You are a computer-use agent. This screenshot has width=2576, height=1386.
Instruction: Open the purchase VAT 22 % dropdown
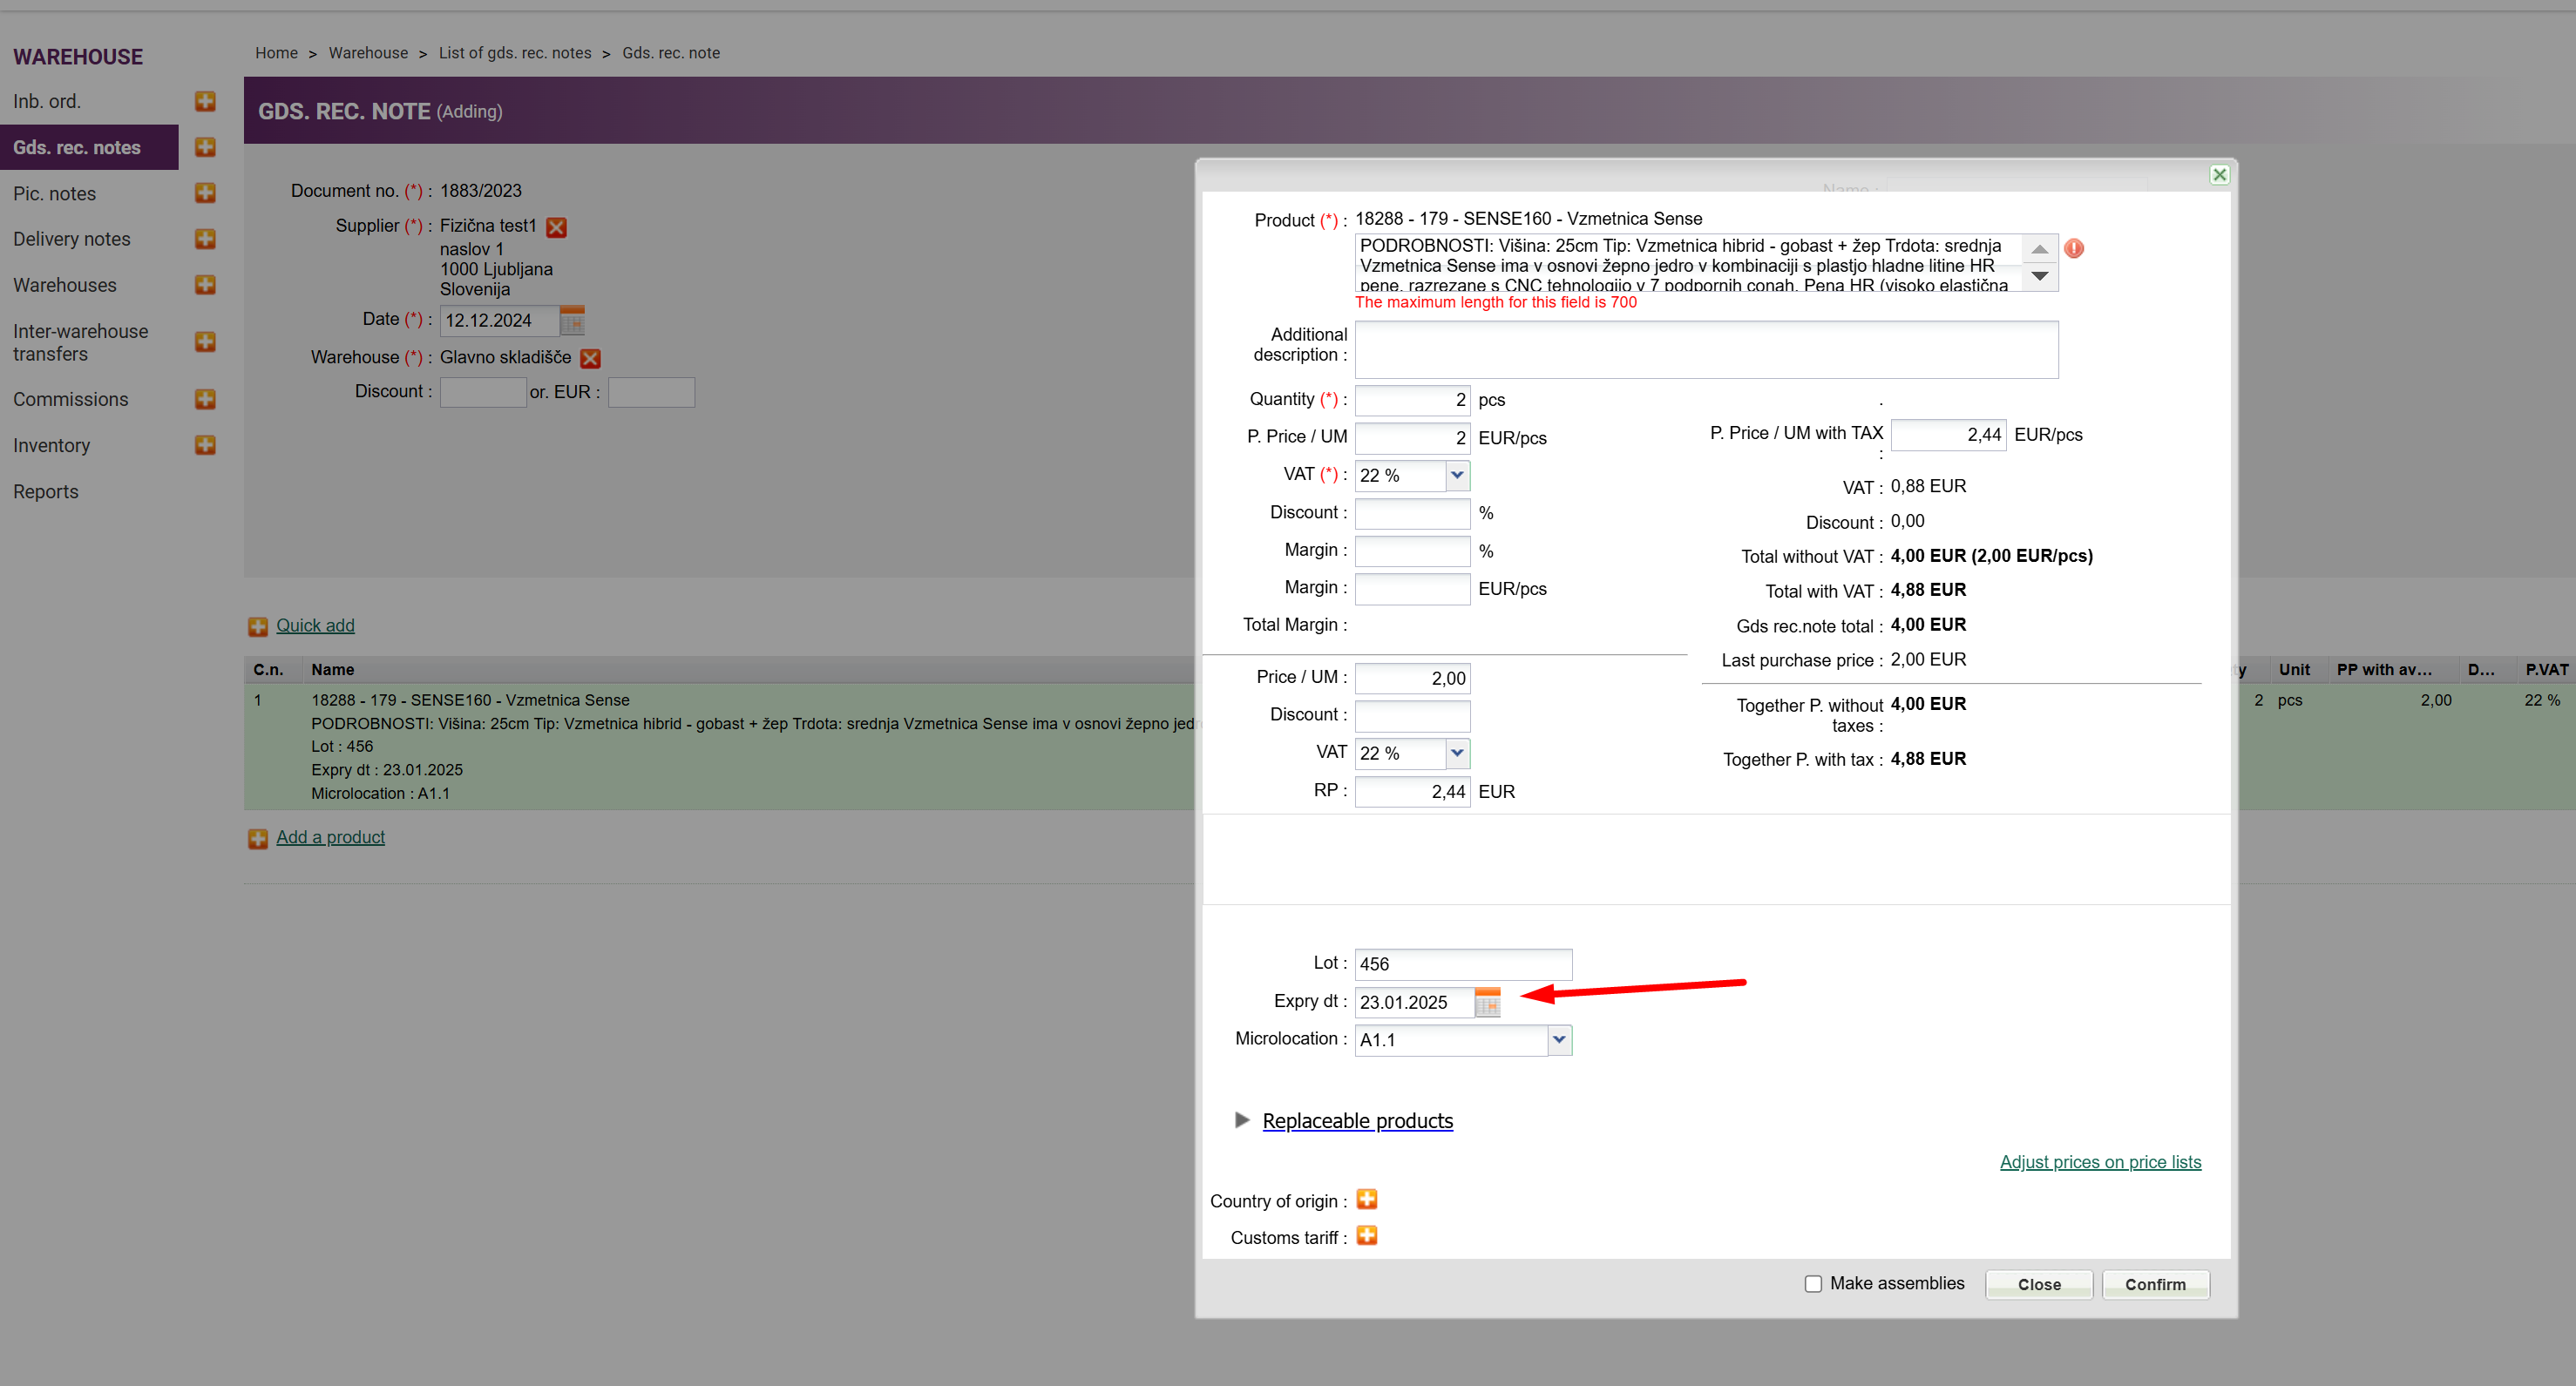click(x=1457, y=475)
